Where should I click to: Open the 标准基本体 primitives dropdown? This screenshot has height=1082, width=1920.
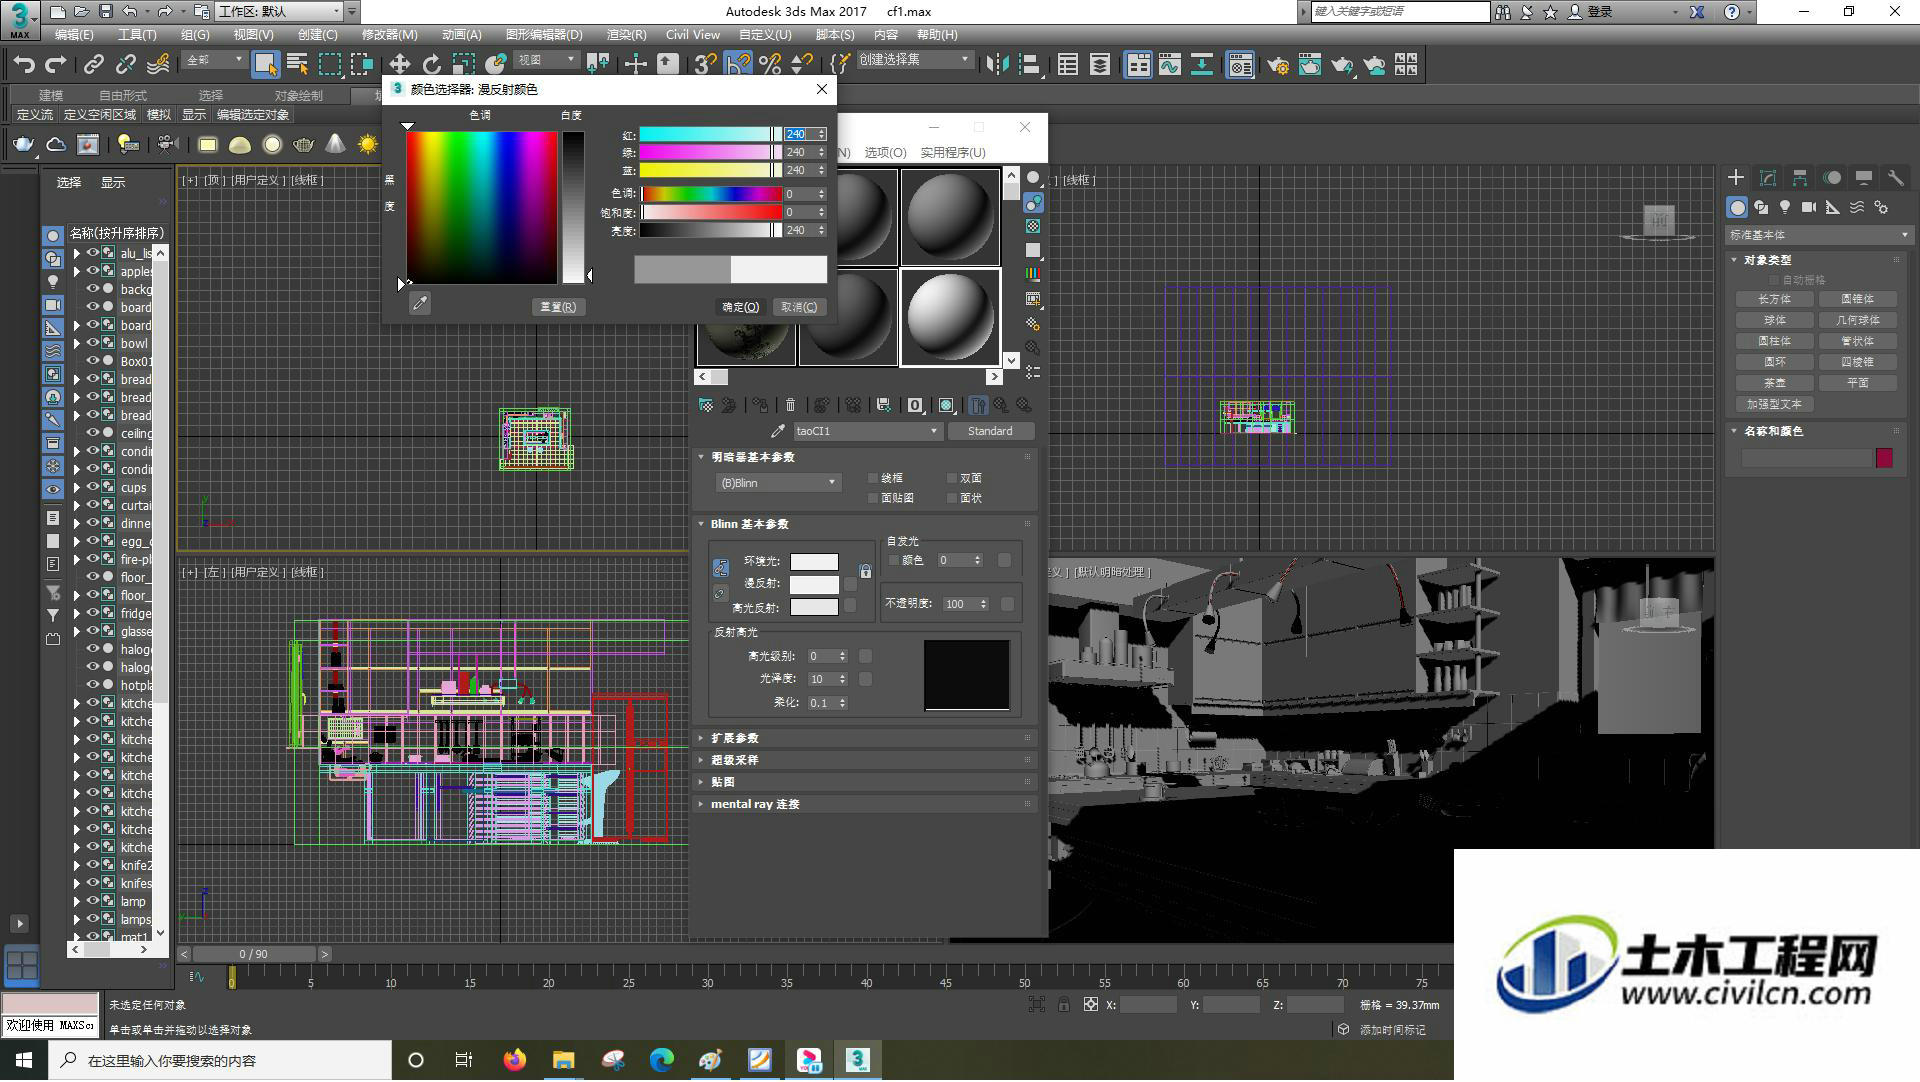(x=1818, y=235)
